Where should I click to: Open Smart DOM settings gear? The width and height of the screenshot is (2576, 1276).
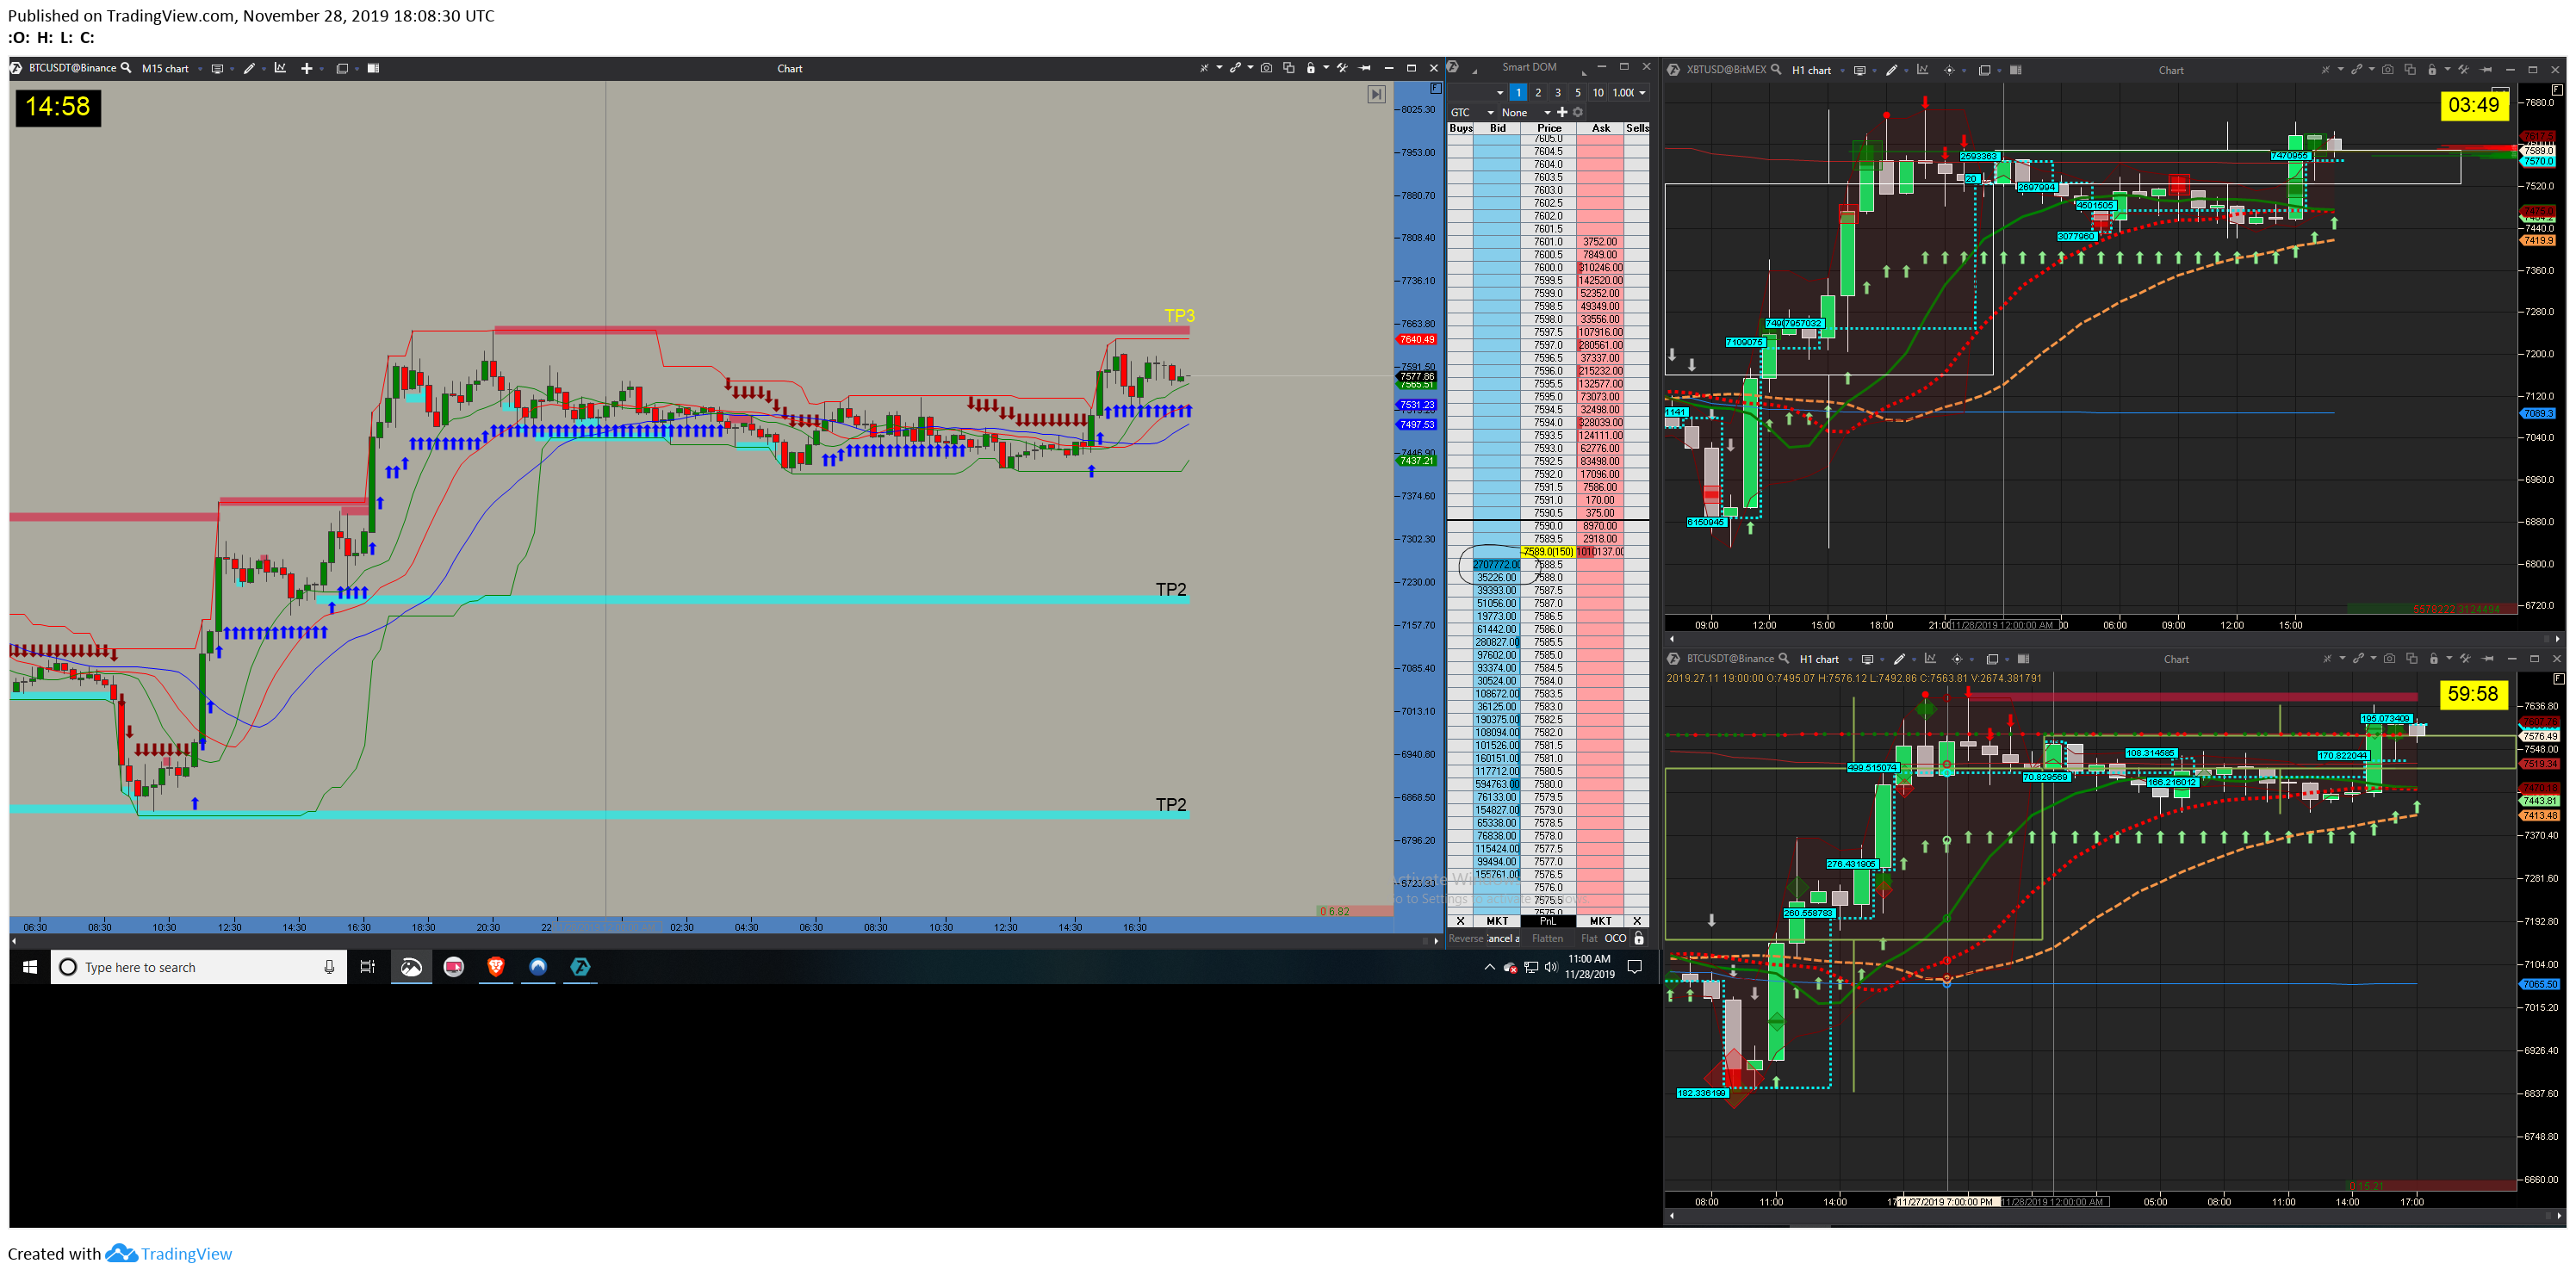point(1578,112)
